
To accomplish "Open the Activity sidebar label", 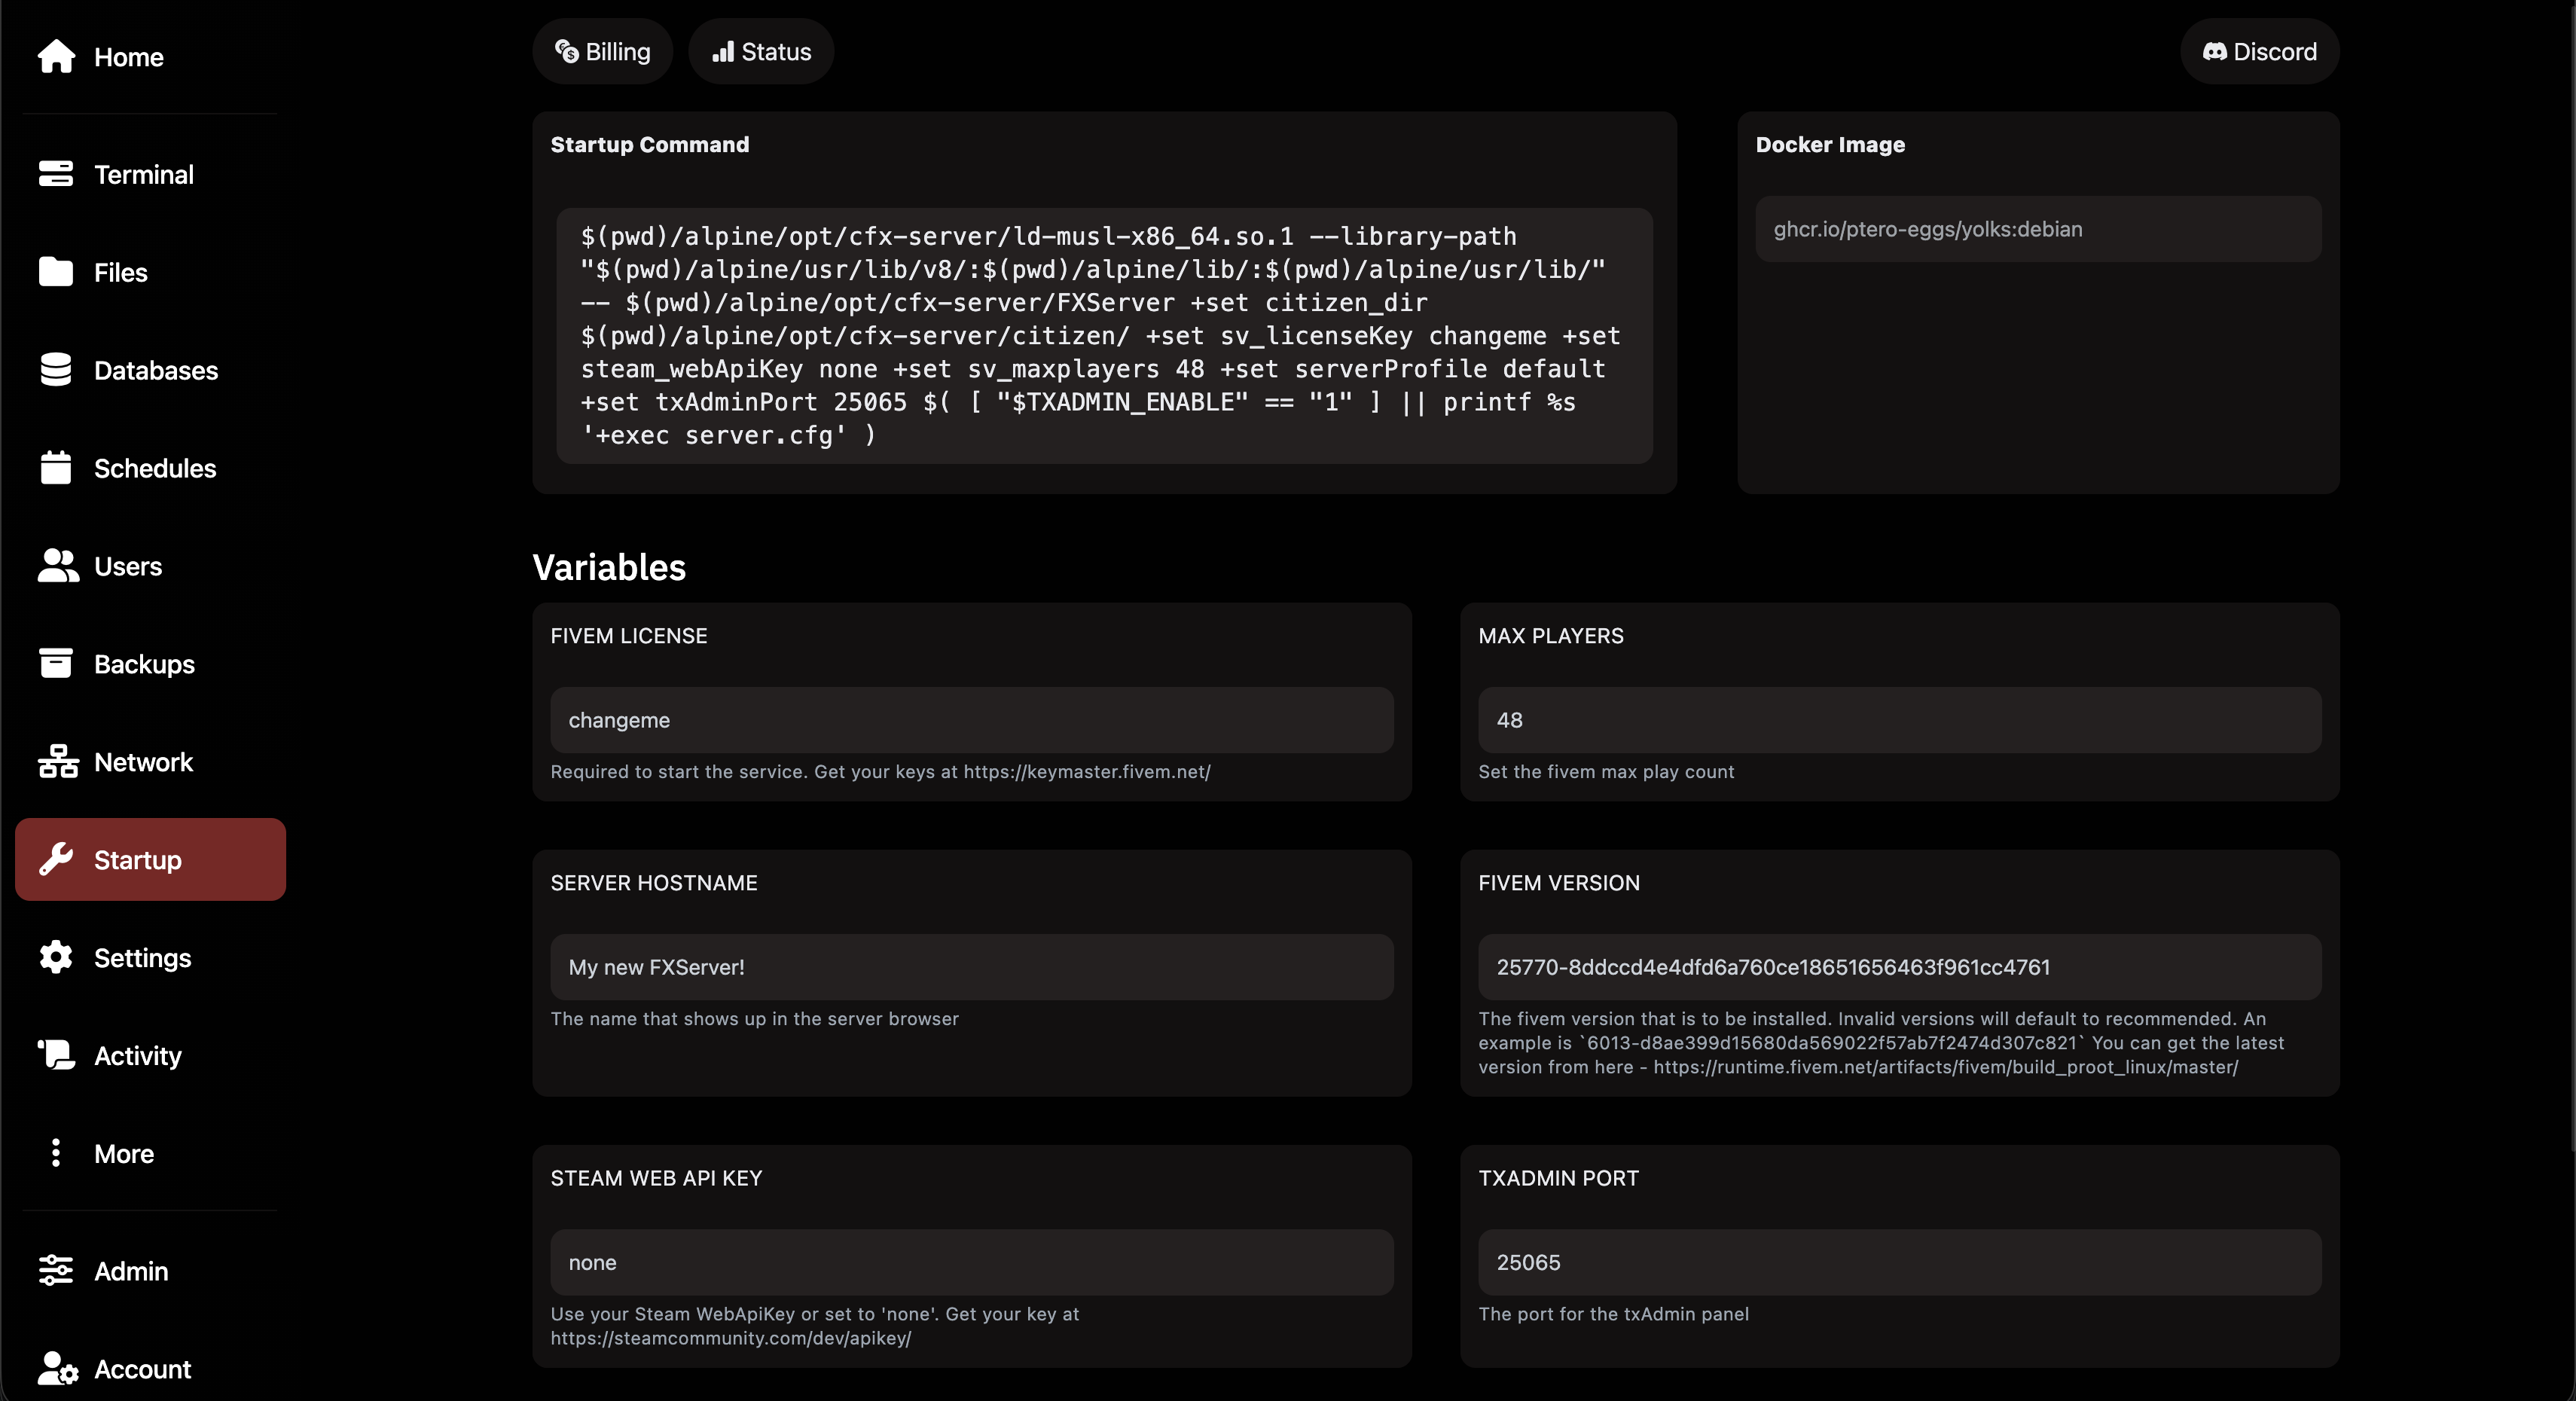I will click(x=138, y=1057).
